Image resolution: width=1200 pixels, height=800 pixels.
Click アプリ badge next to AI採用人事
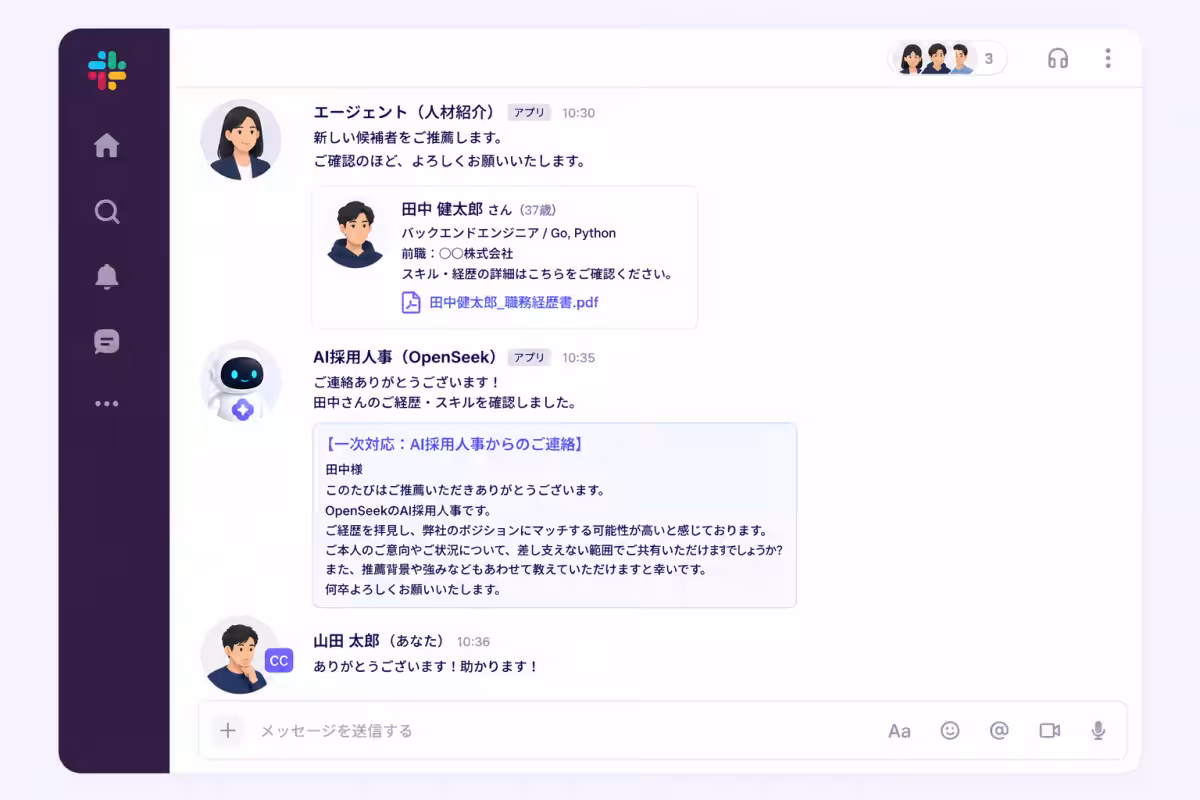[529, 357]
